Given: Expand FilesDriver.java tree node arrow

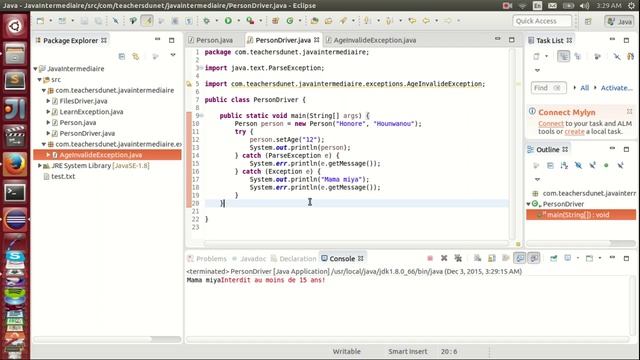Looking at the screenshot, I should point(48,101).
